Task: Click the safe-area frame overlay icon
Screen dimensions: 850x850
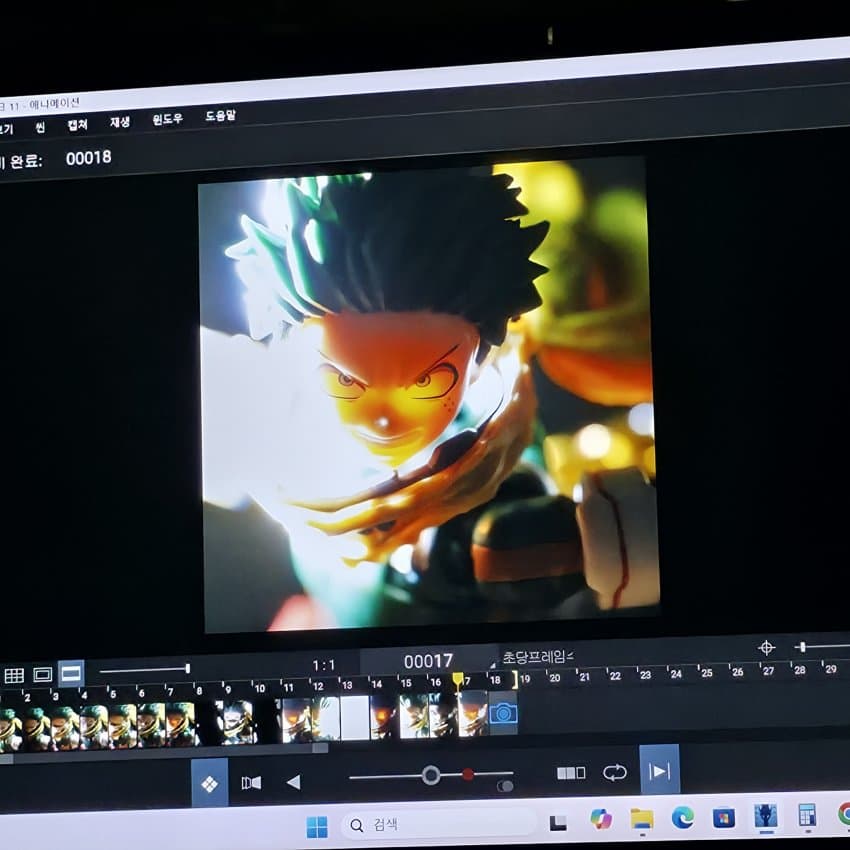Action: (42, 675)
